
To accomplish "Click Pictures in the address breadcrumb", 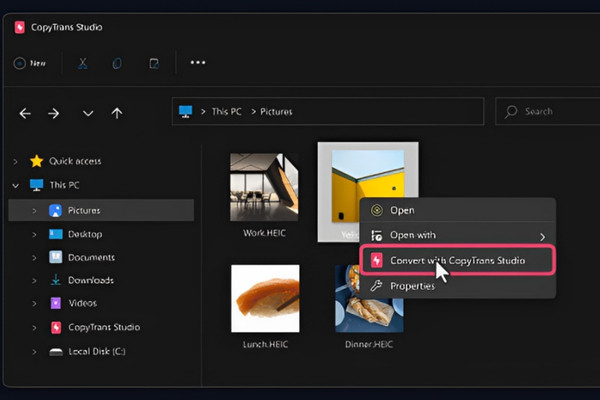I will click(x=276, y=112).
